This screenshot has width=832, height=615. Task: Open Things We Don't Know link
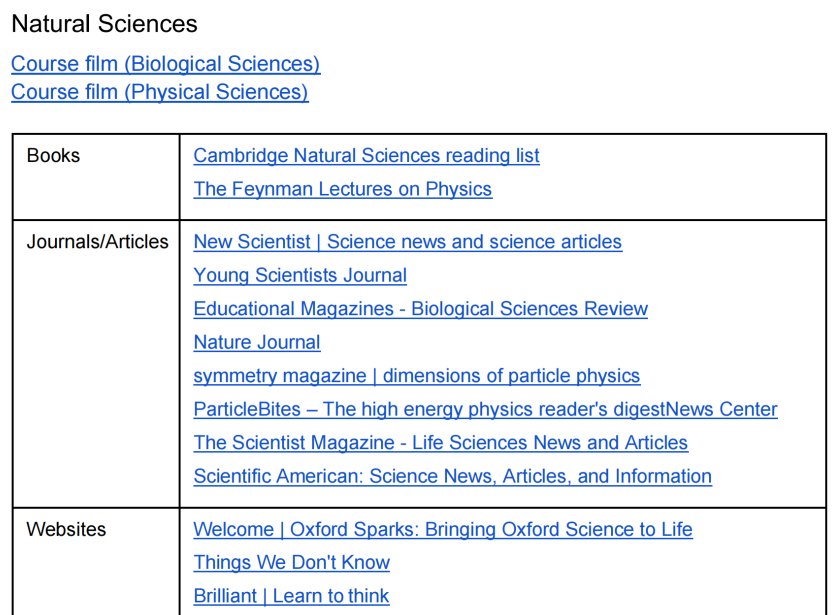[292, 562]
